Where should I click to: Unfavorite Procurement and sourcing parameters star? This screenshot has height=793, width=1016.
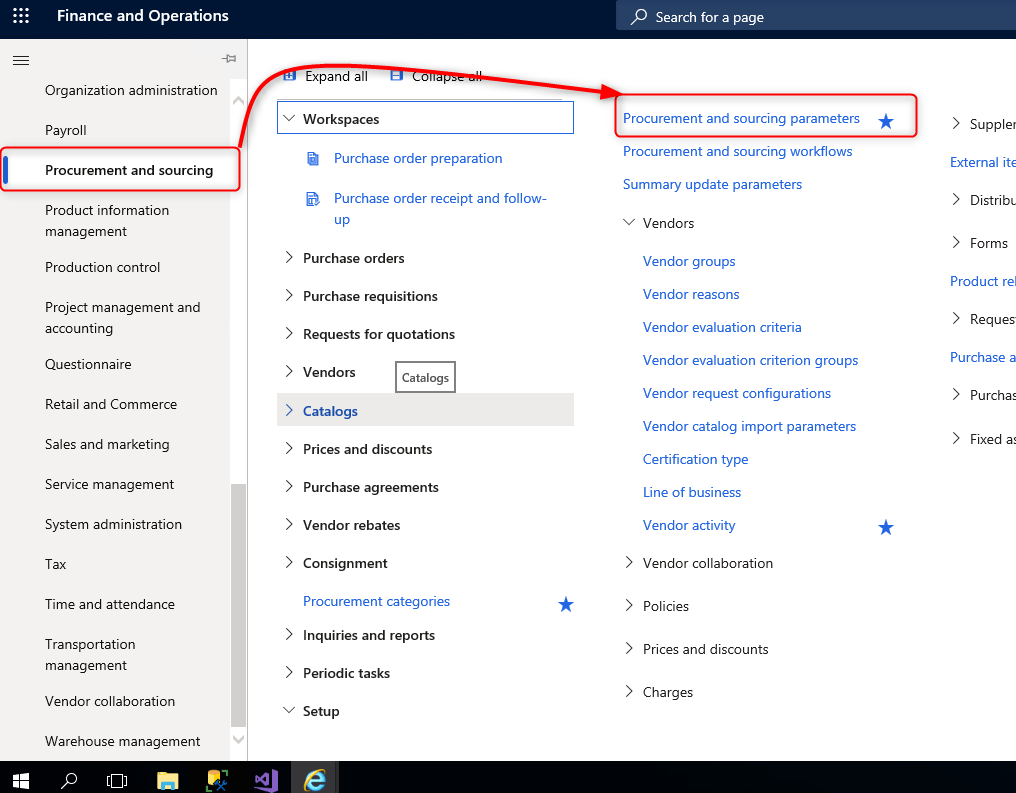[885, 120]
